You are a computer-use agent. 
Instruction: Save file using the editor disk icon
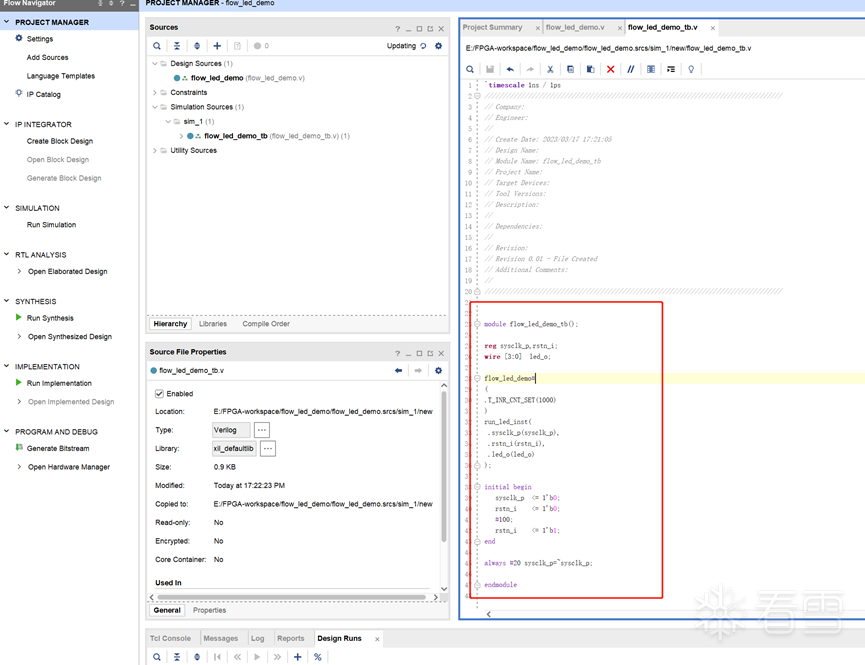click(490, 69)
